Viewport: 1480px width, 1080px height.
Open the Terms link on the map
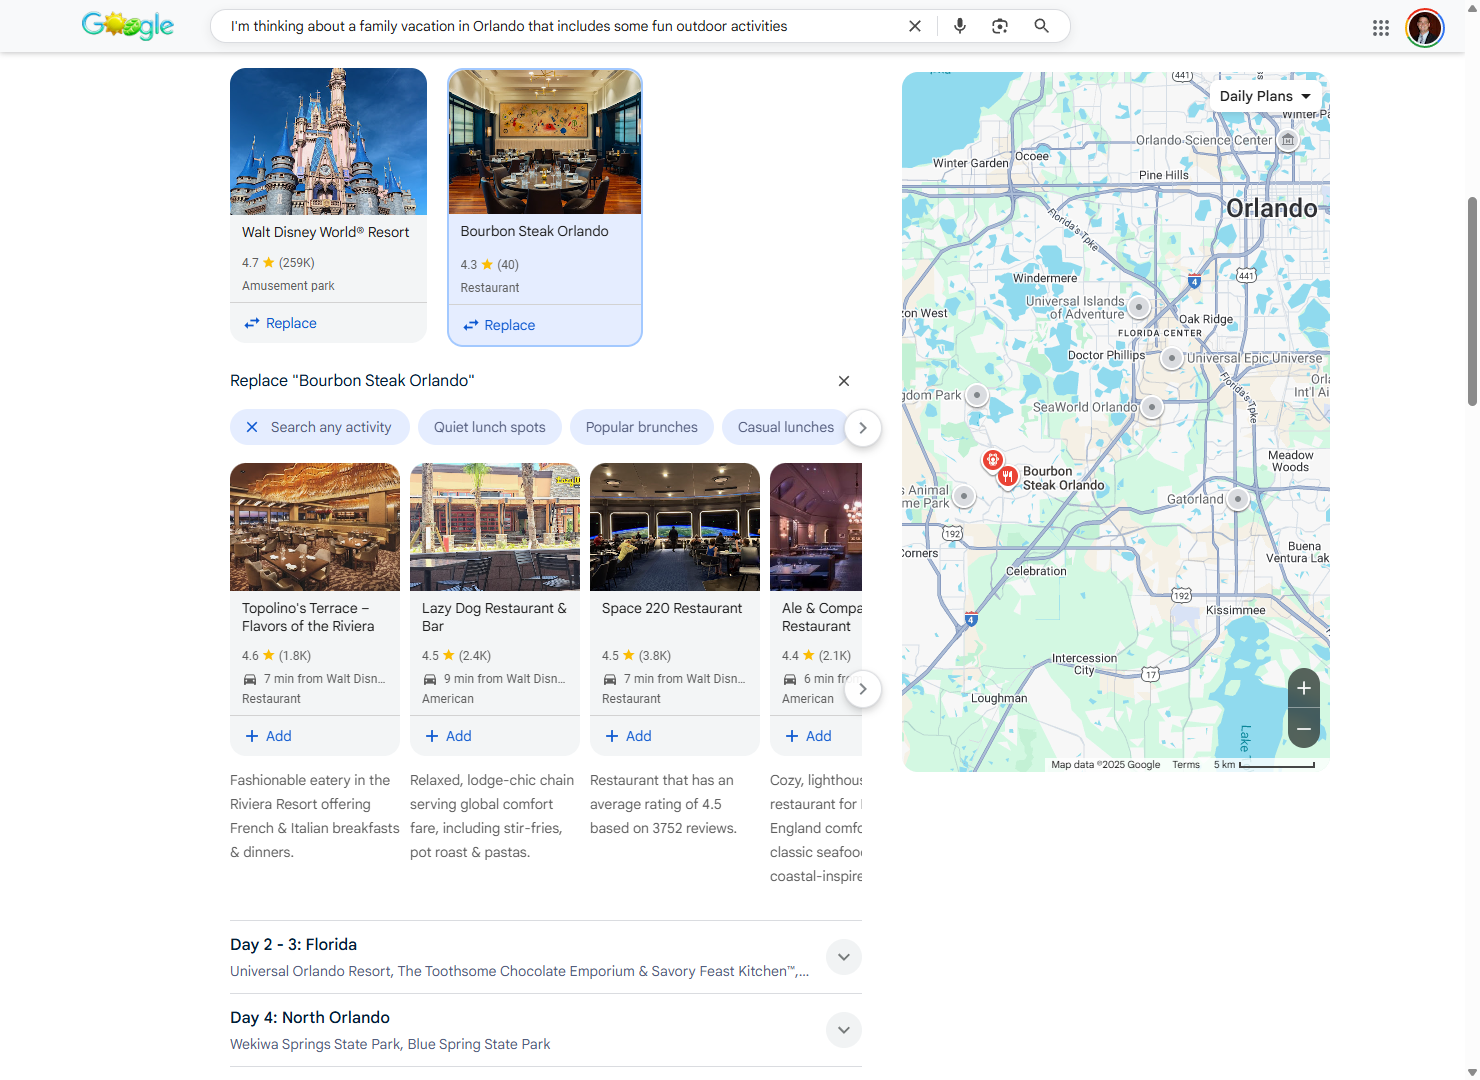click(x=1185, y=764)
